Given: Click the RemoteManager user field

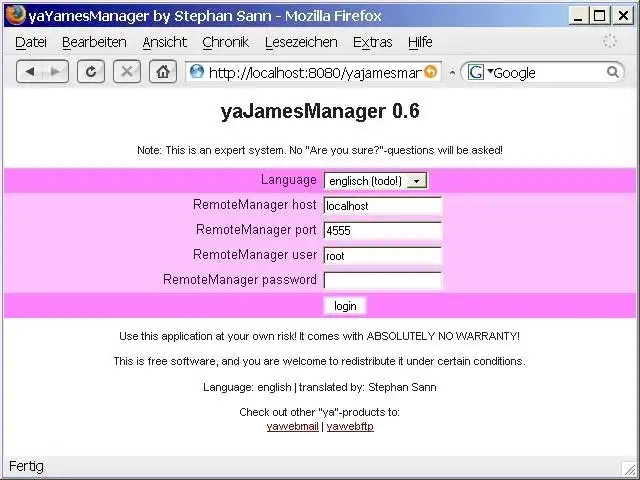Looking at the screenshot, I should pos(382,256).
